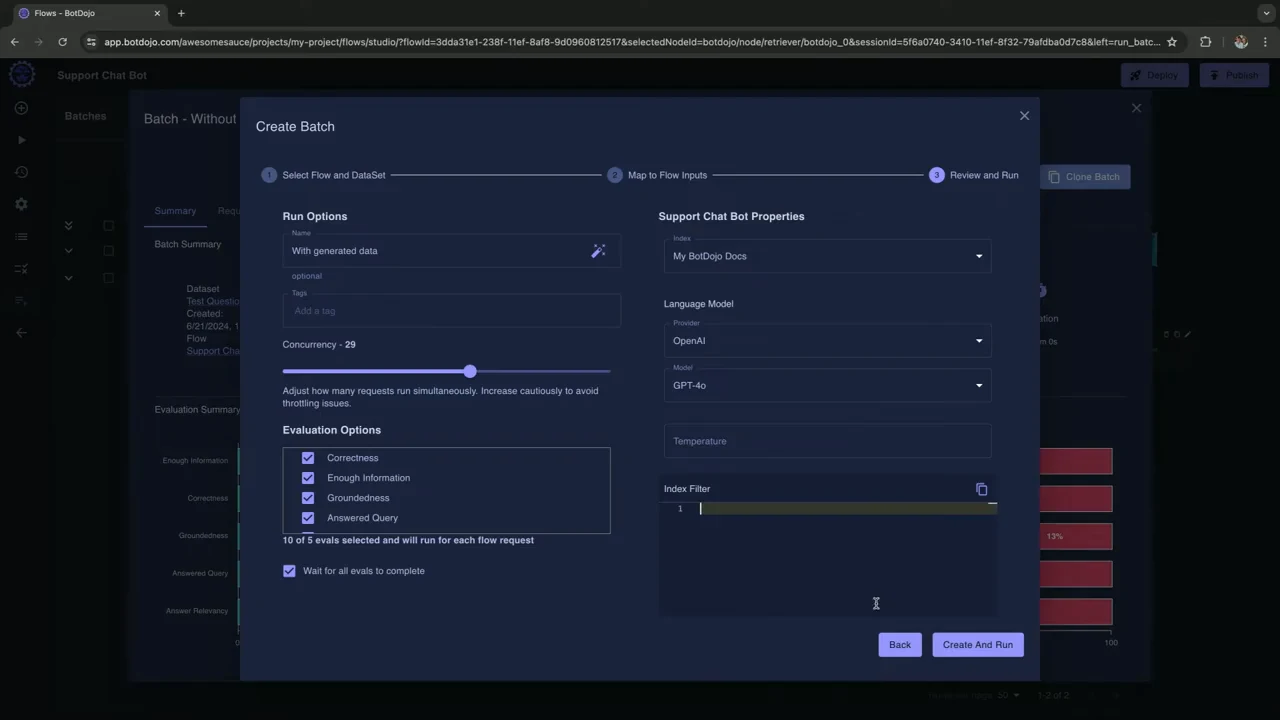Click the magic wand generate name icon
Image resolution: width=1280 pixels, height=720 pixels.
598,251
